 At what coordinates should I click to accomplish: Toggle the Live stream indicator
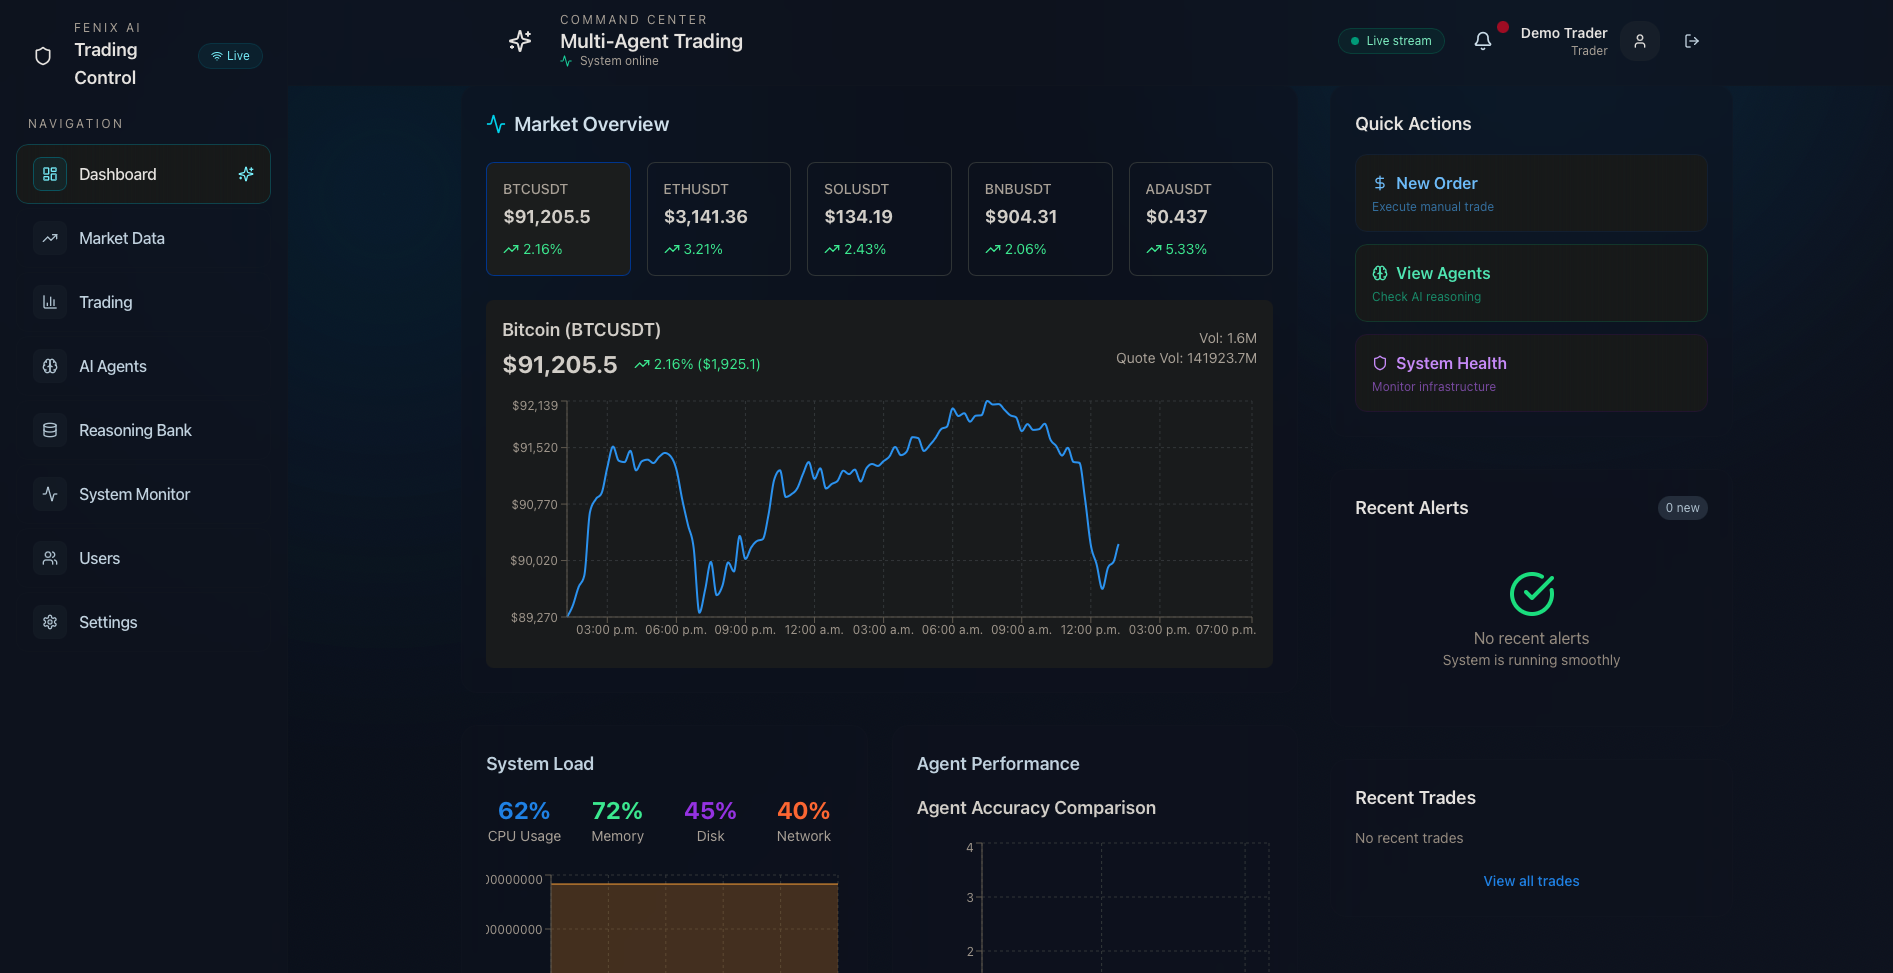pyautogui.click(x=1391, y=41)
